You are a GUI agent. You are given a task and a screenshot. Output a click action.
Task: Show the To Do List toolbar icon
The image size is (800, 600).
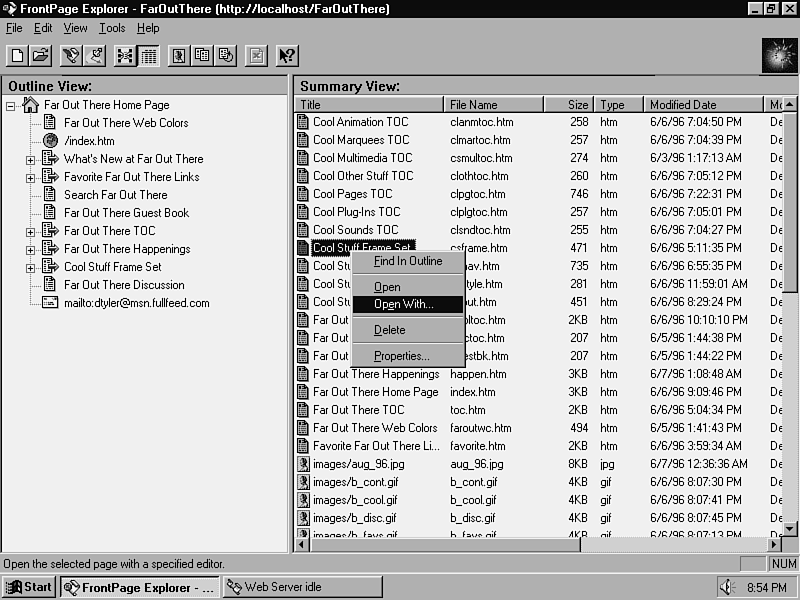95,56
